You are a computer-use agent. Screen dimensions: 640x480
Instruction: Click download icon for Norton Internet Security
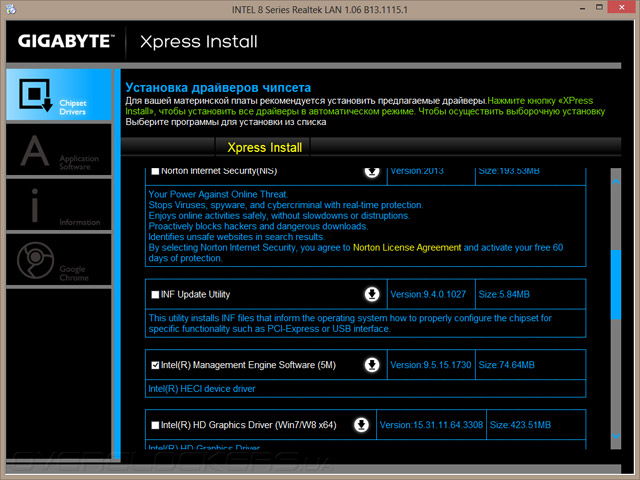pos(372,171)
